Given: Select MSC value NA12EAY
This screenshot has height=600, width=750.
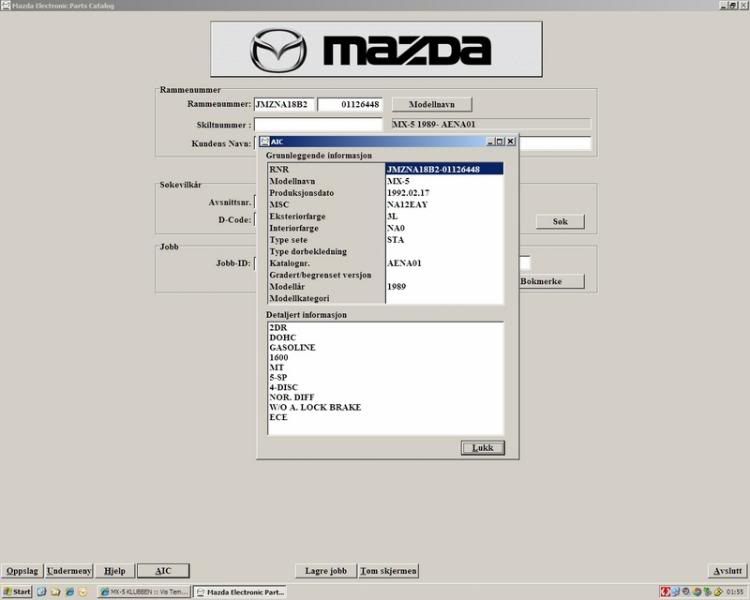Looking at the screenshot, I should (x=407, y=205).
